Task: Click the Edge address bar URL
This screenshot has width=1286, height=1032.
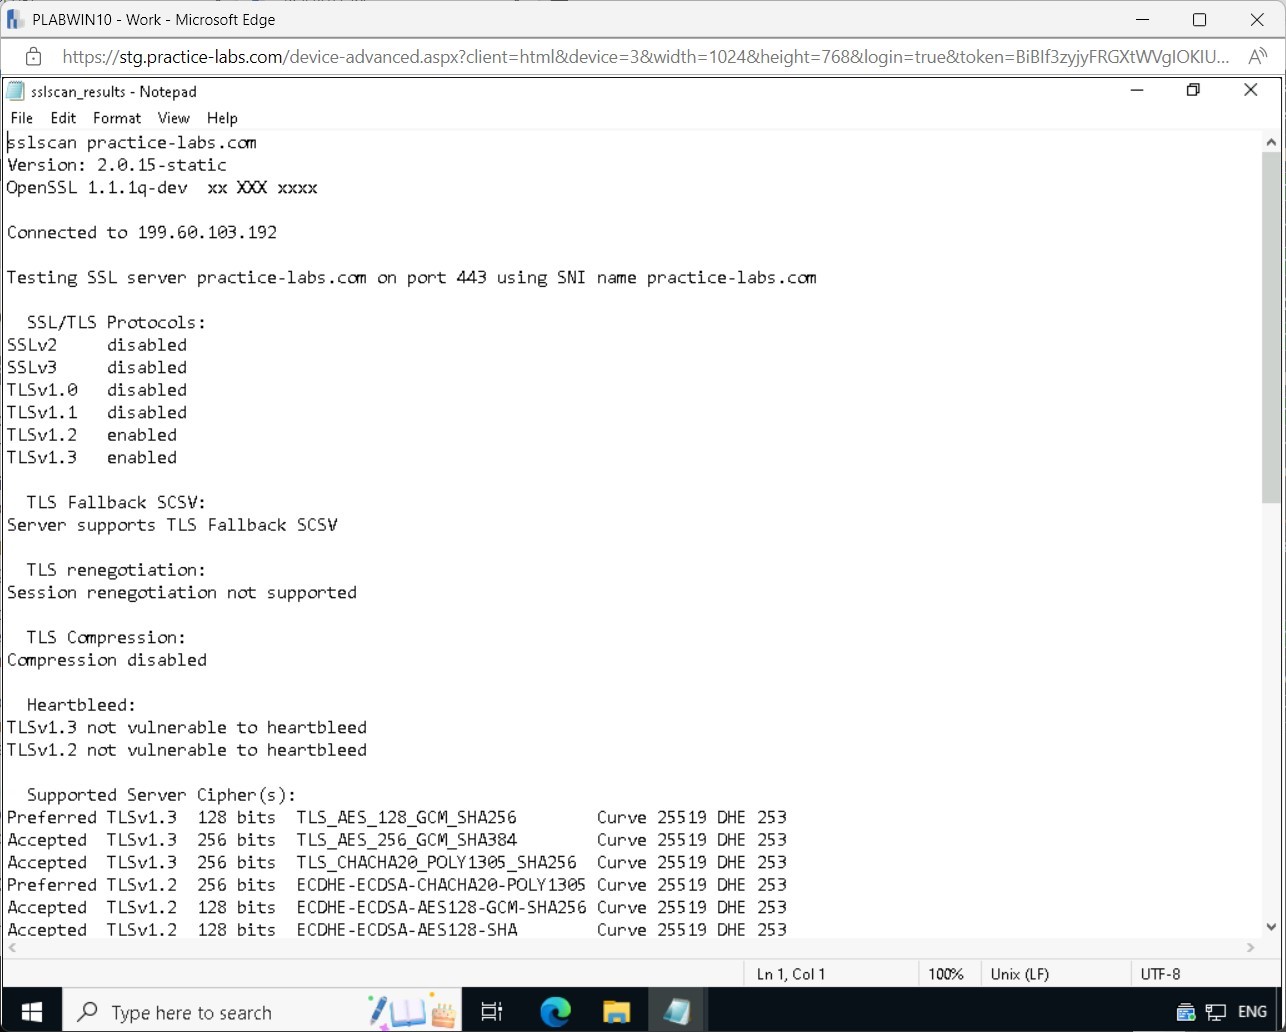Action: 645,57
